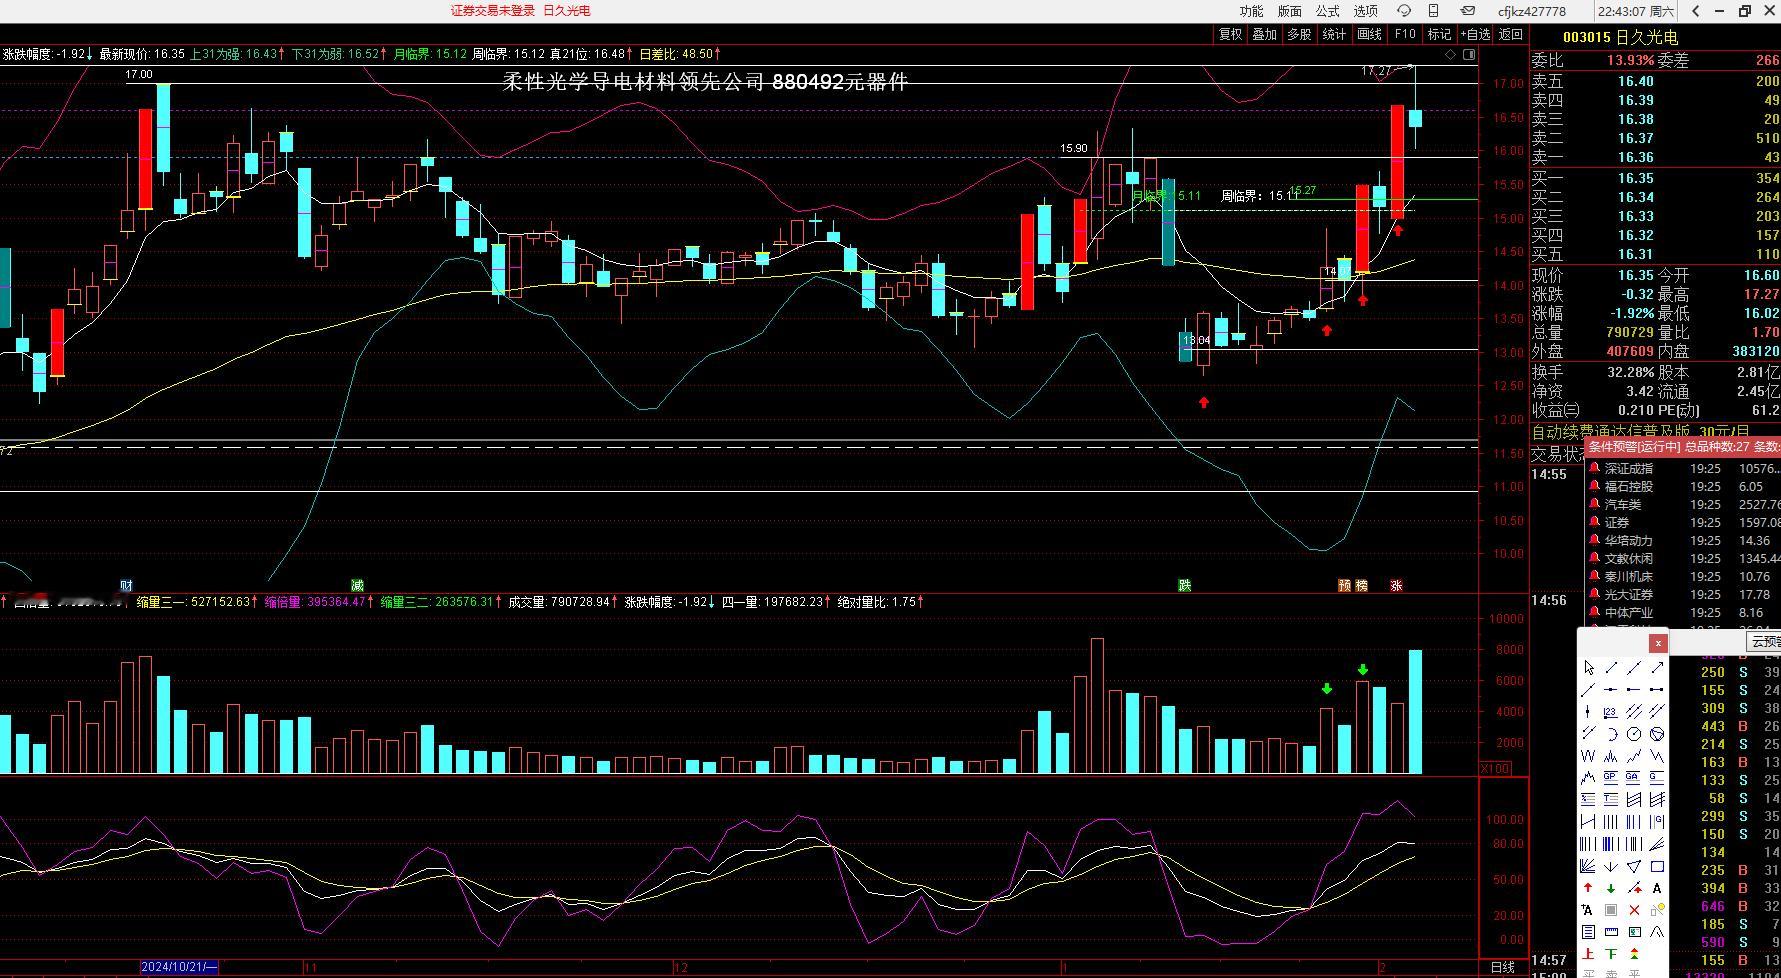Click the 云预警 button
This screenshot has width=1781, height=978.
(x=1764, y=642)
